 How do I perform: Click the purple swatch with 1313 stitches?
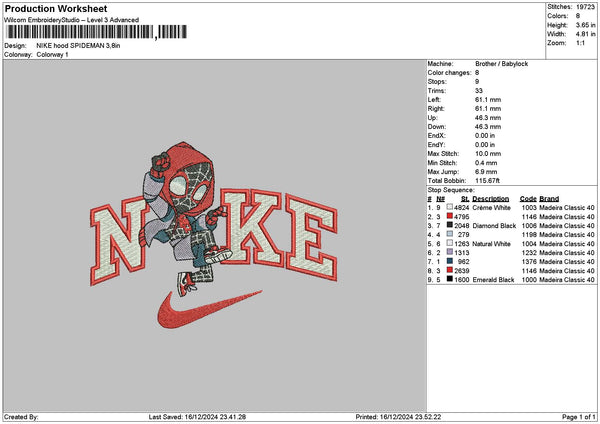[x=450, y=252]
